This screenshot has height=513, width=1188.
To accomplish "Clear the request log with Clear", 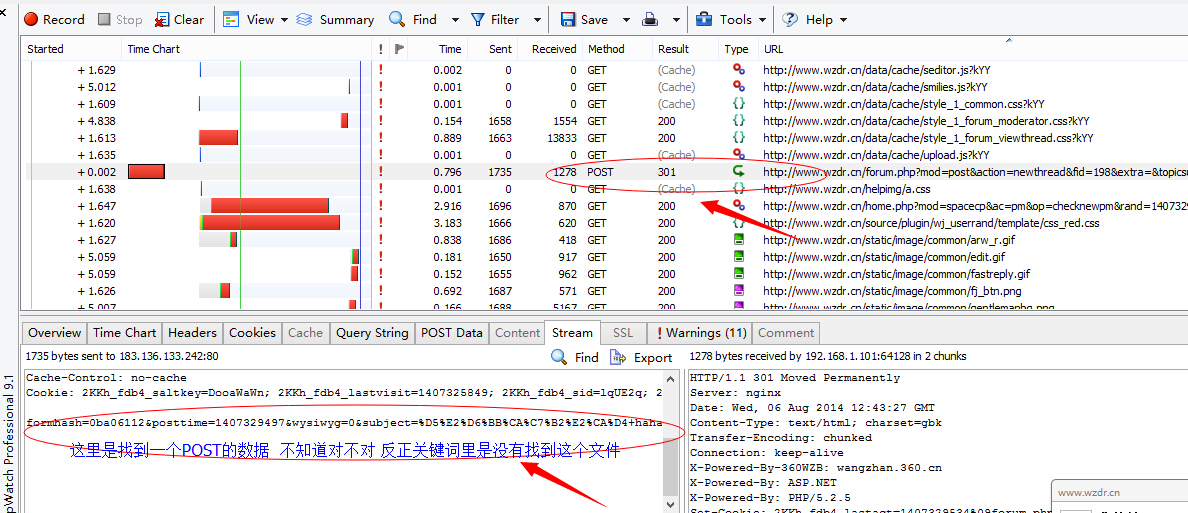I will pyautogui.click(x=179, y=19).
